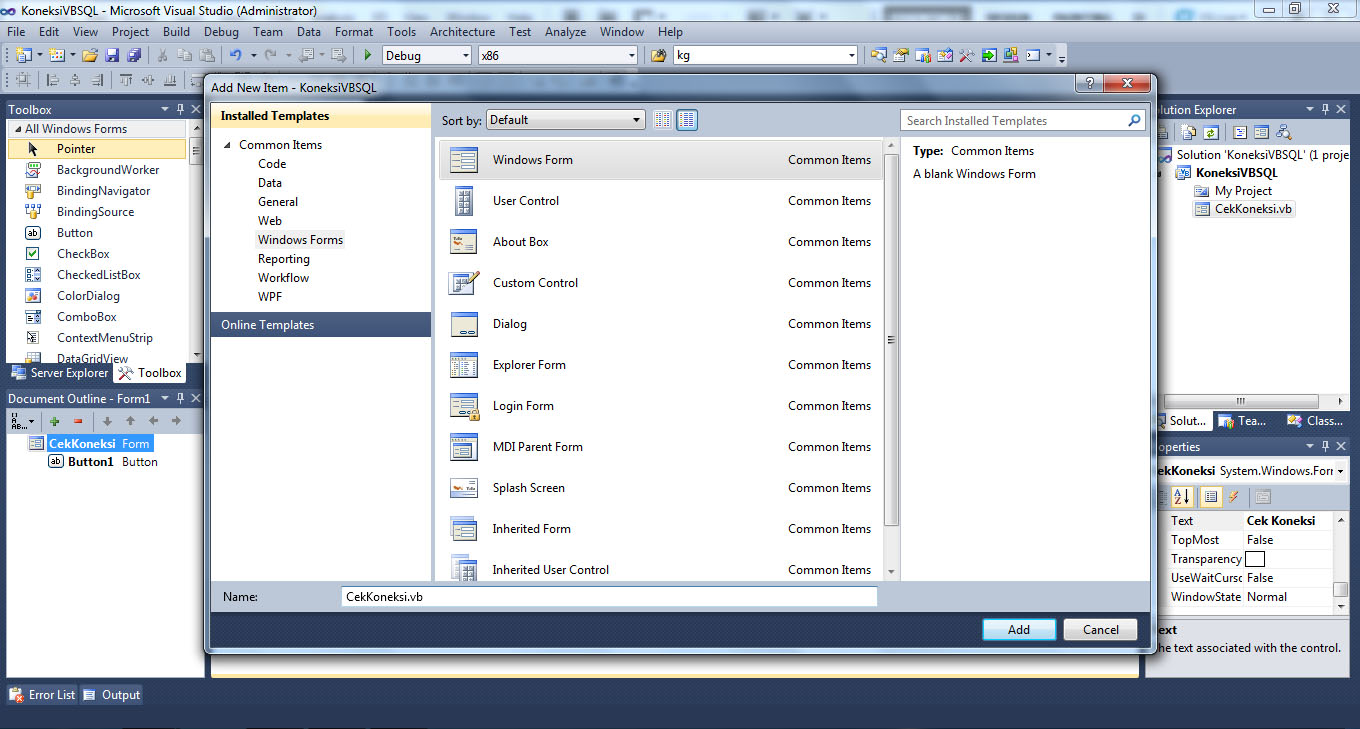Click the Find in Files icon beside kg box
Screen dimensions: 1360x729
[658, 56]
